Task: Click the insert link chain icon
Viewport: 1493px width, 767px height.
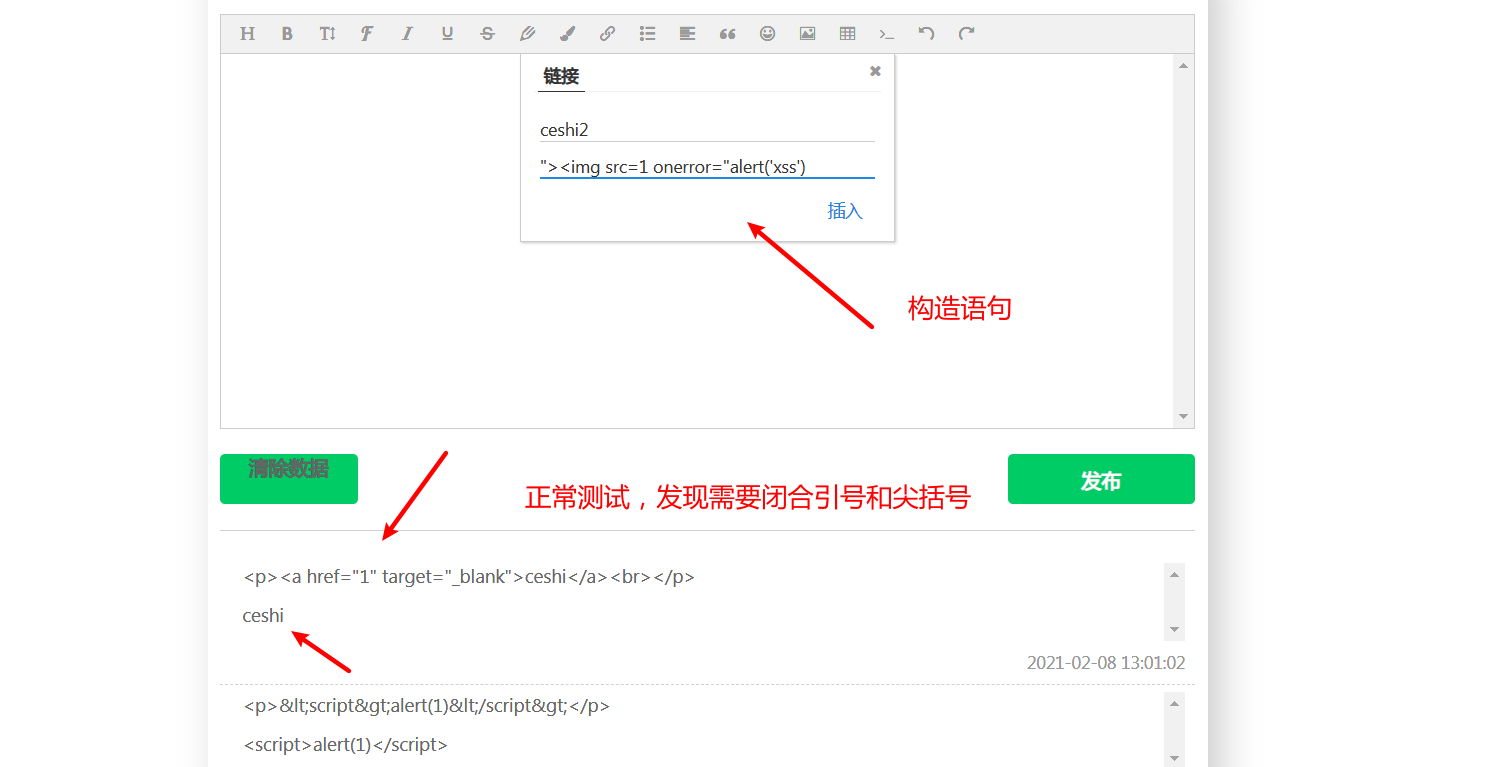Action: click(607, 34)
